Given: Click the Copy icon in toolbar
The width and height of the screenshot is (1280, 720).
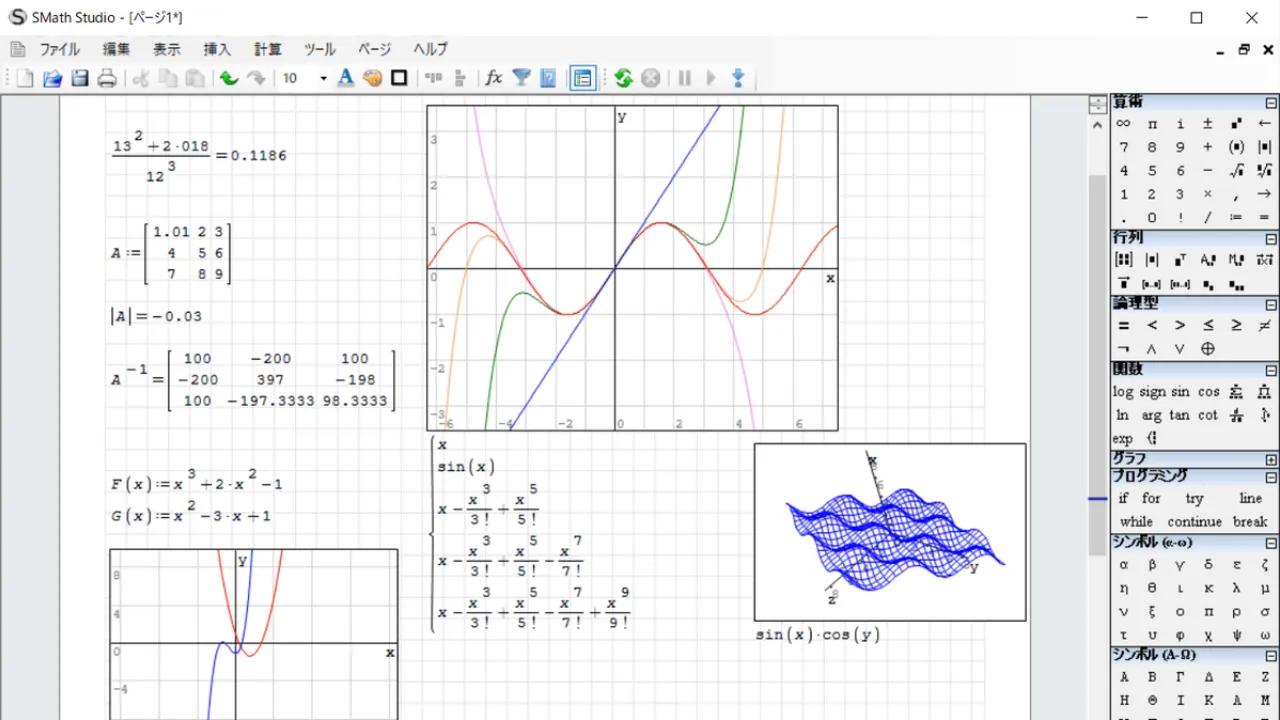Looking at the screenshot, I should click(x=168, y=78).
